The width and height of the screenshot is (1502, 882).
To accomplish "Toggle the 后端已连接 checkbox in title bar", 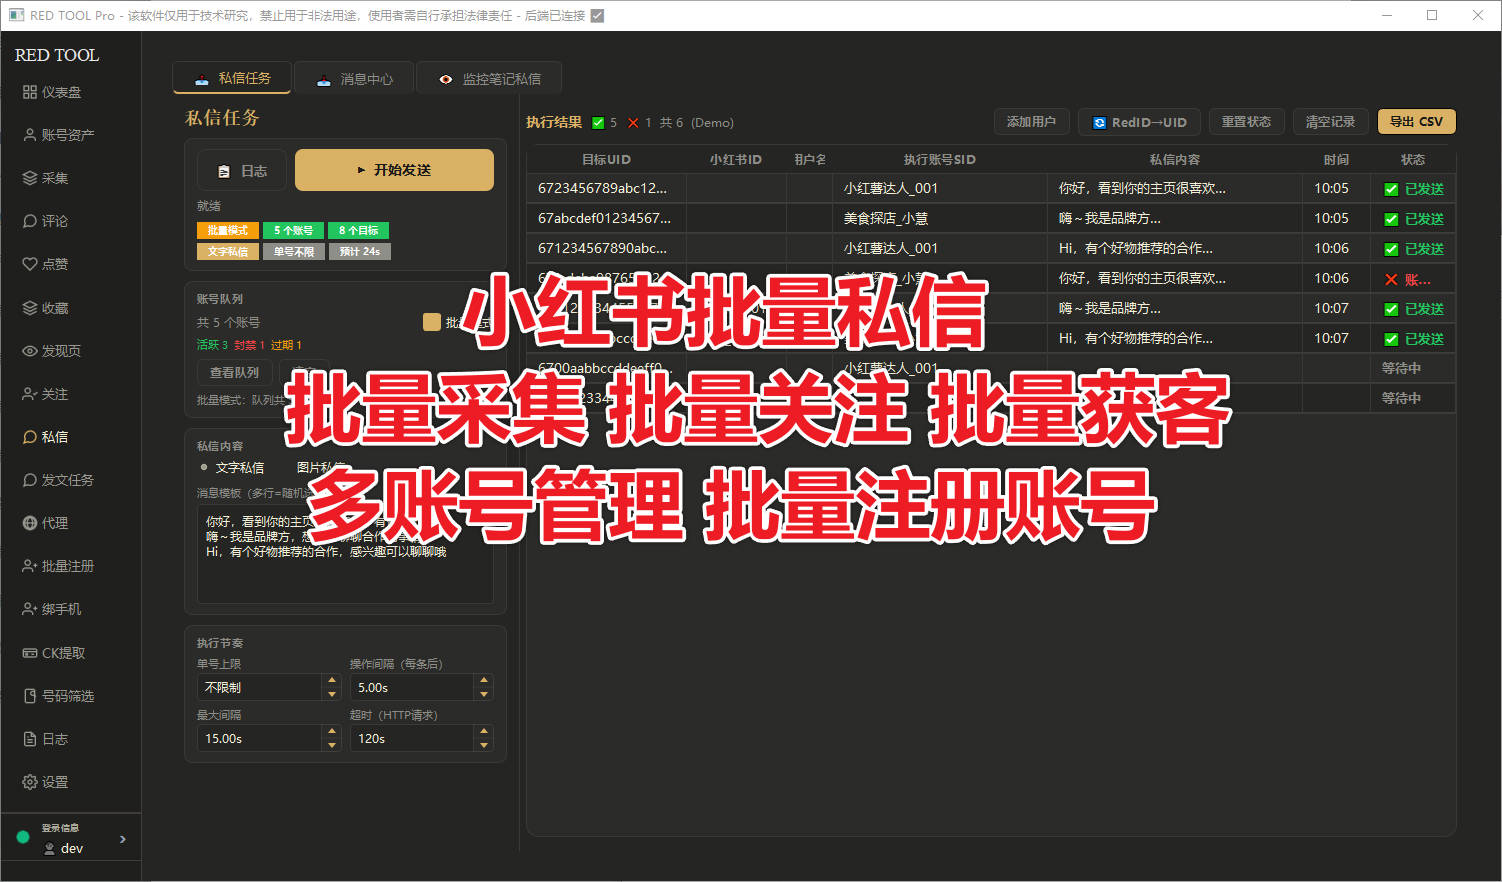I will click(x=598, y=15).
